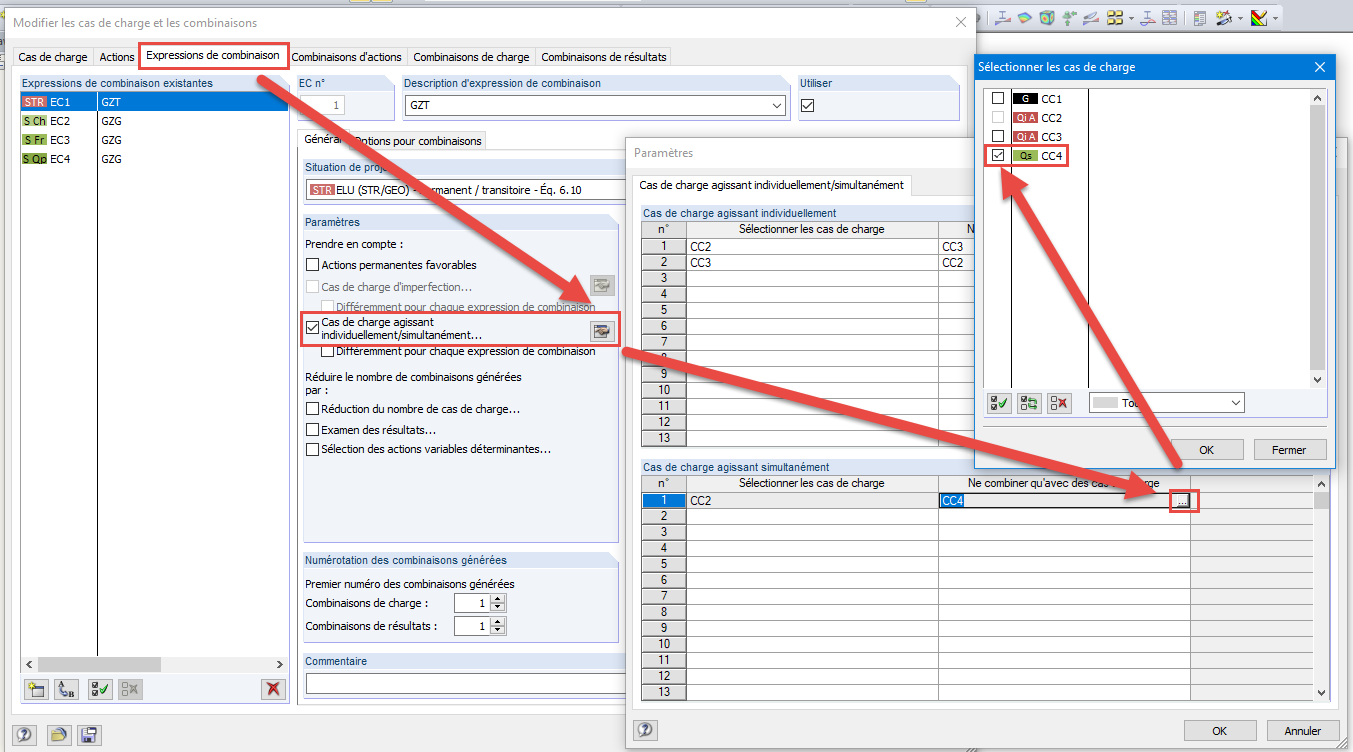Switch to the Cas de charge tab

[53, 57]
